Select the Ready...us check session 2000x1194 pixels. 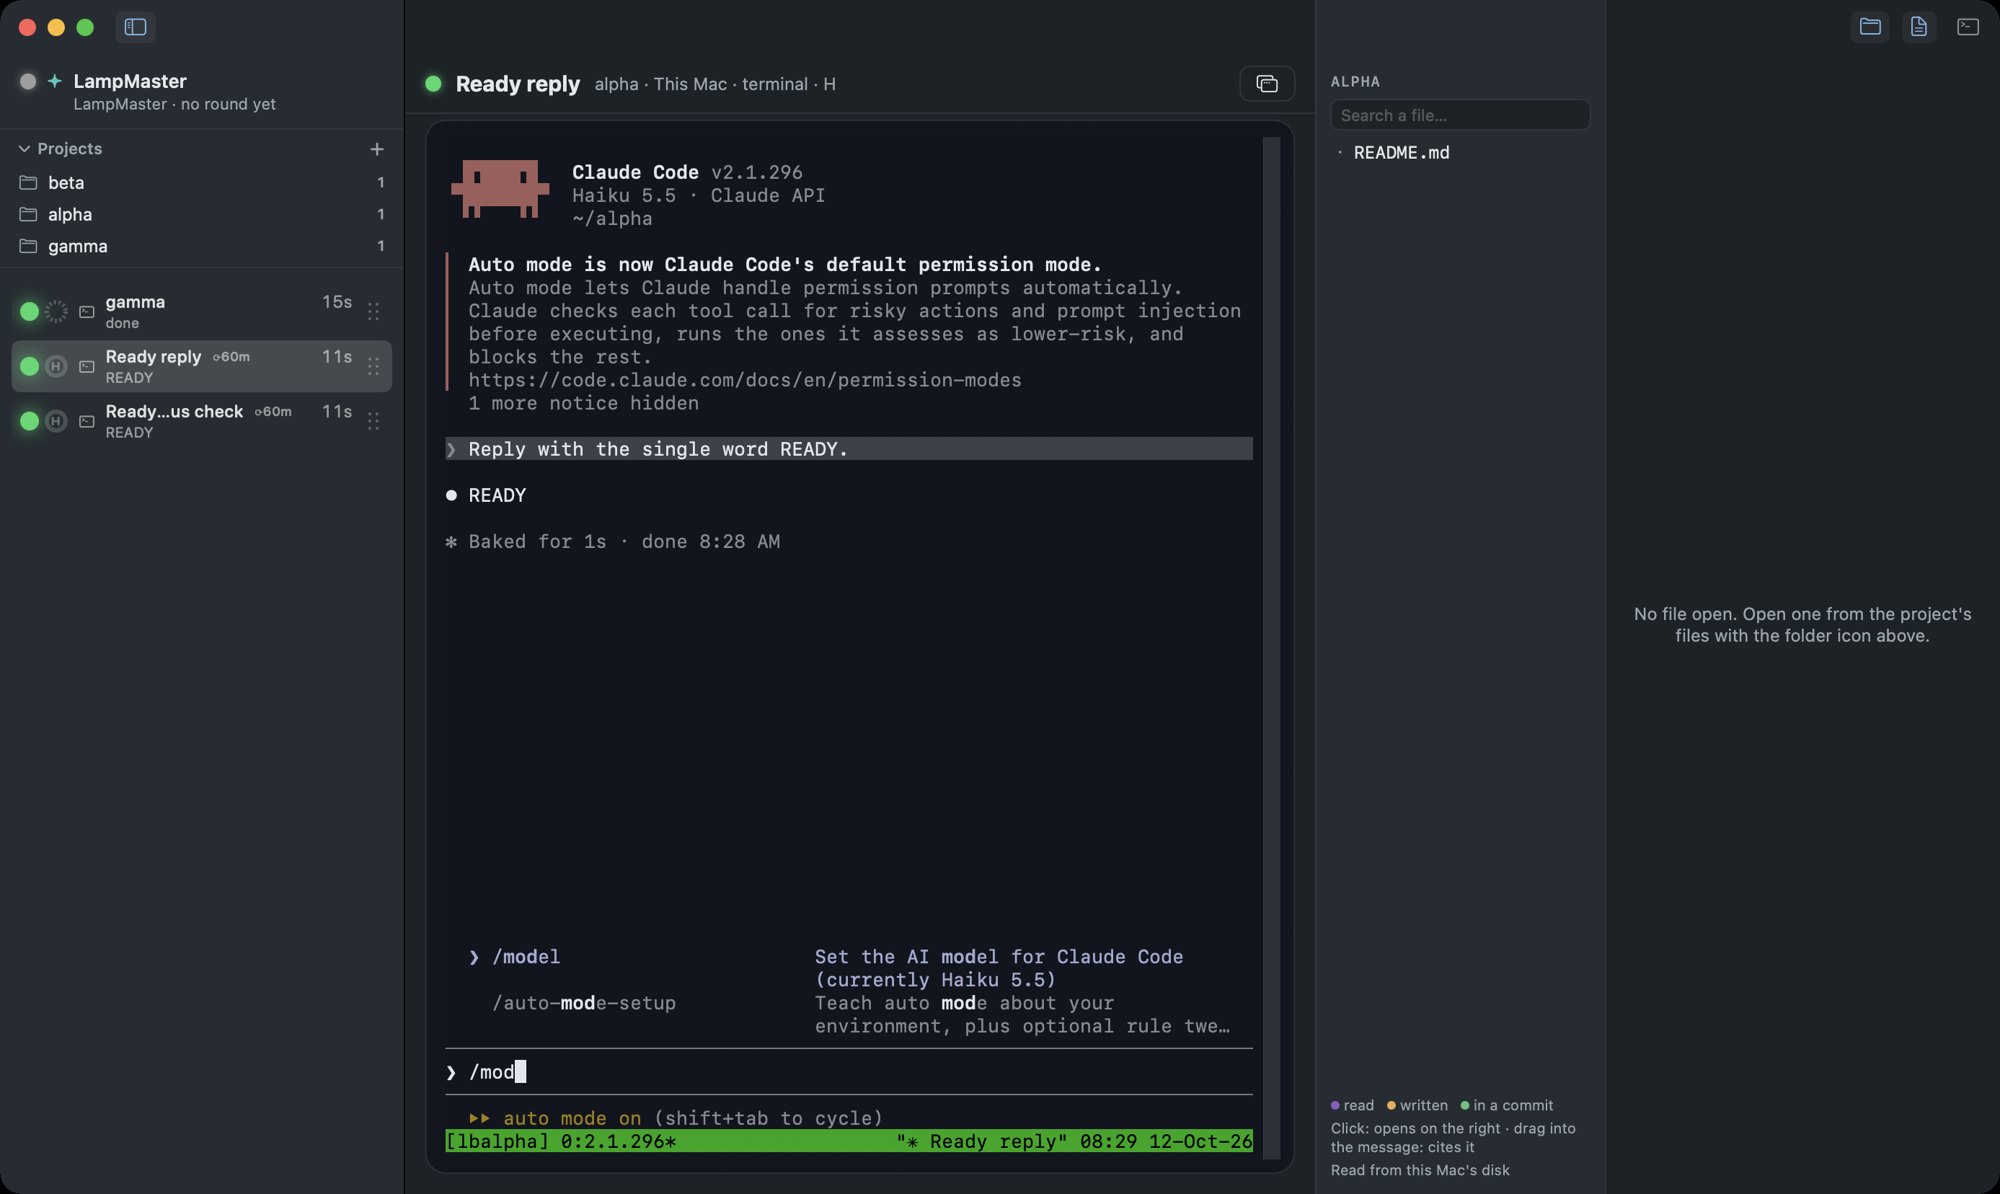201,421
